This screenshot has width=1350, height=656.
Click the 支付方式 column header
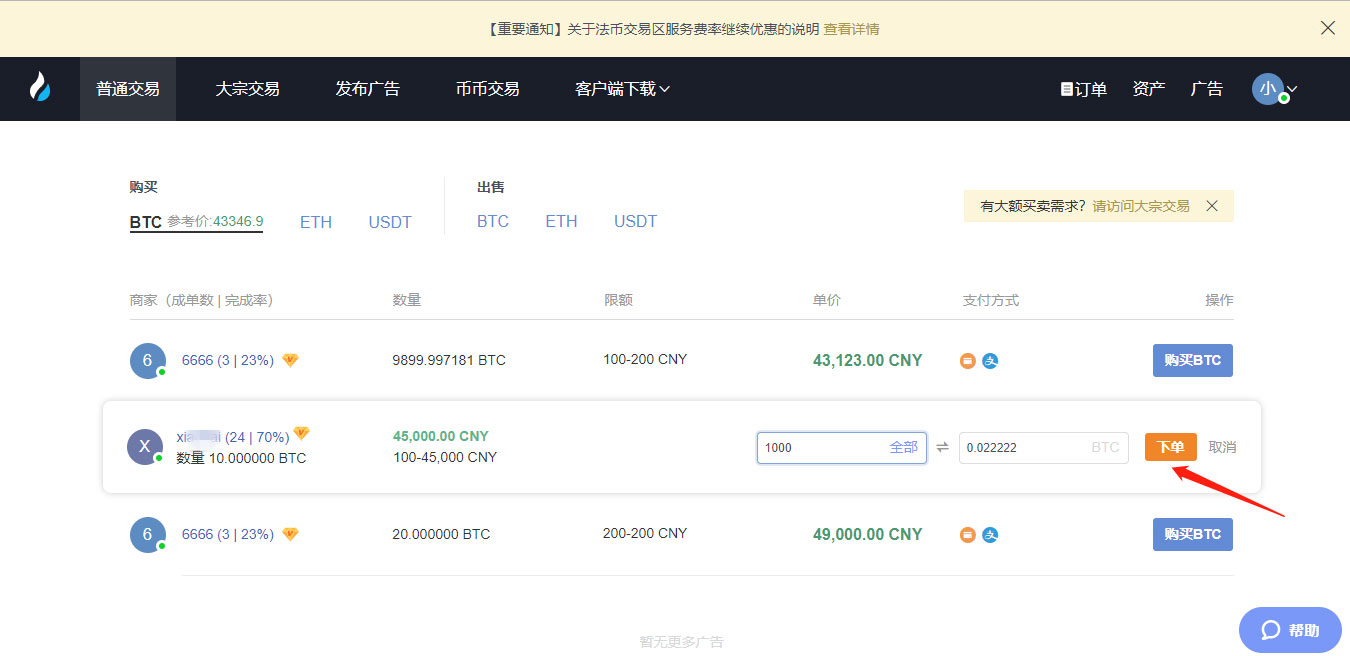[x=991, y=300]
